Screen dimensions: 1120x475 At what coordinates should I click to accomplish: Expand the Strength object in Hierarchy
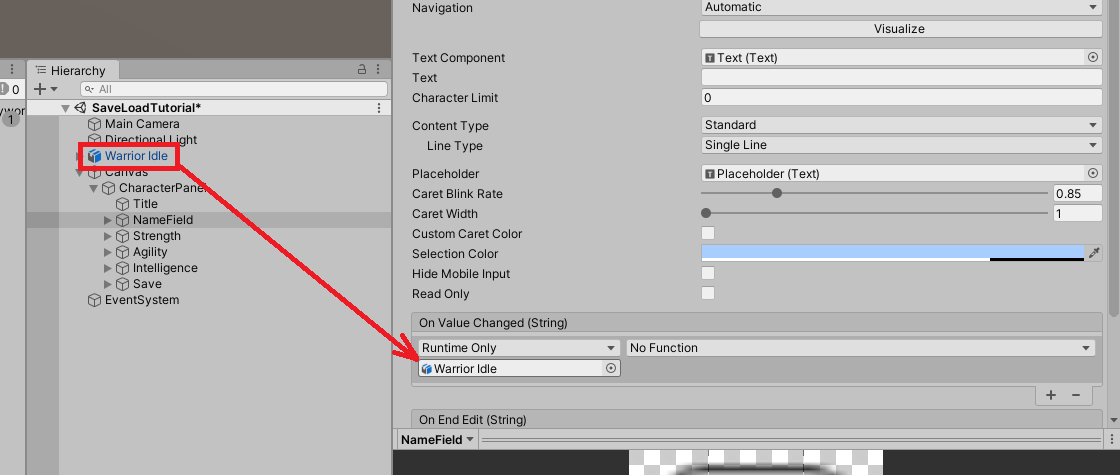[x=109, y=236]
